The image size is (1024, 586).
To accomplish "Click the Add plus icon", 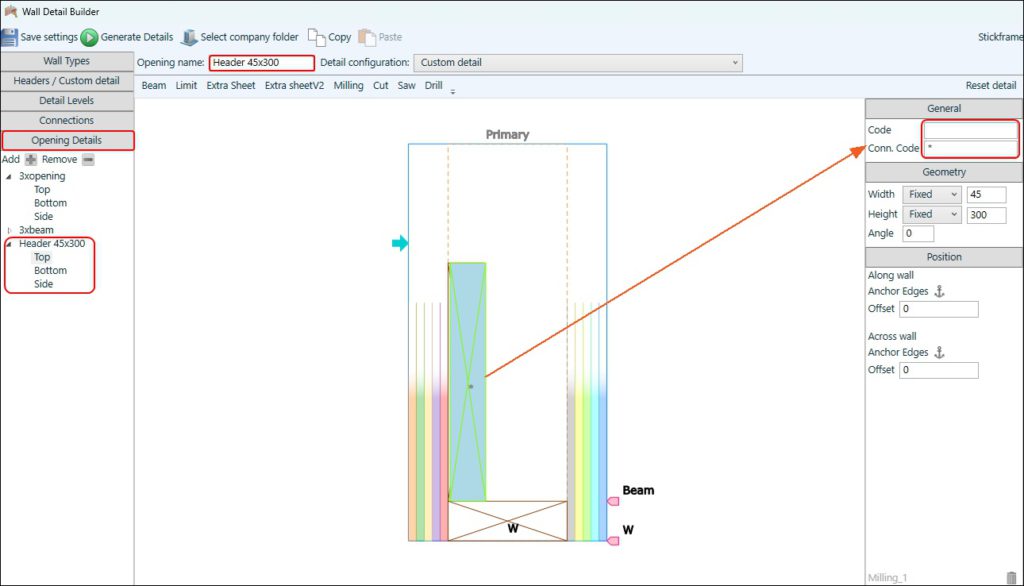I will tap(31, 159).
